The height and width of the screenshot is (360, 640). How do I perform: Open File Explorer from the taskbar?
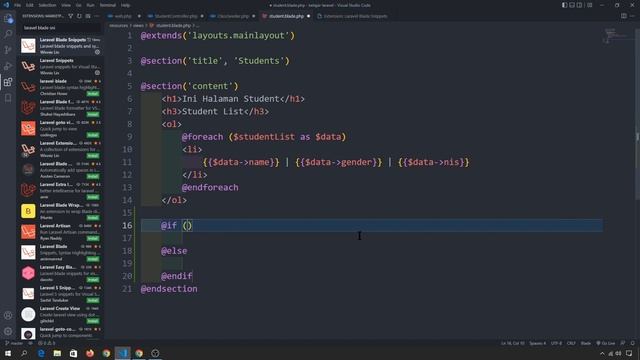57,353
